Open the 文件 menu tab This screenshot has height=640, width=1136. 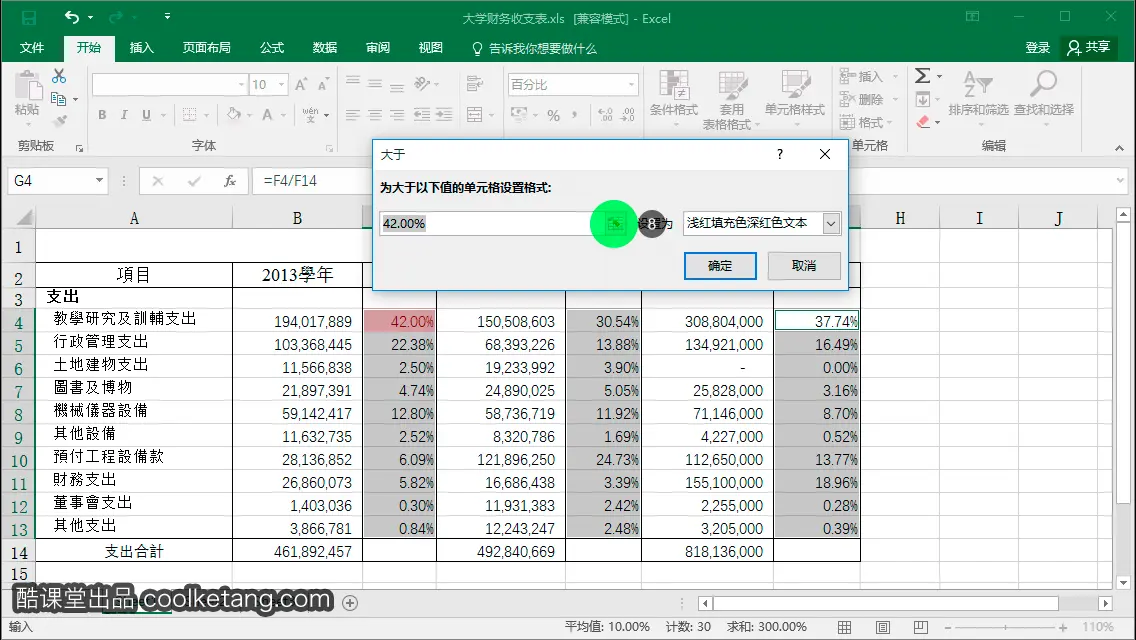(x=32, y=48)
